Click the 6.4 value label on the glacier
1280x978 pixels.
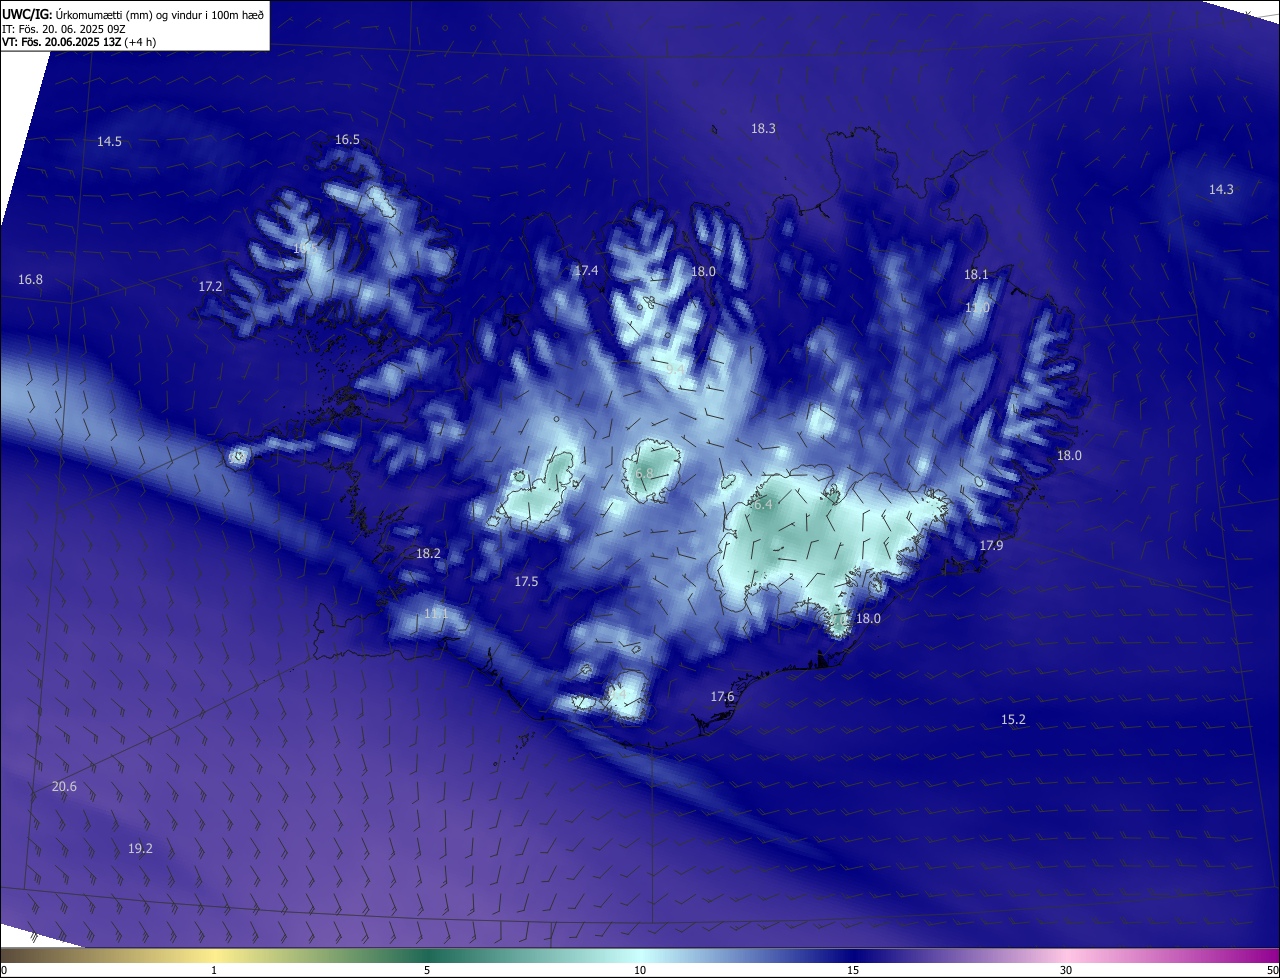(763, 505)
